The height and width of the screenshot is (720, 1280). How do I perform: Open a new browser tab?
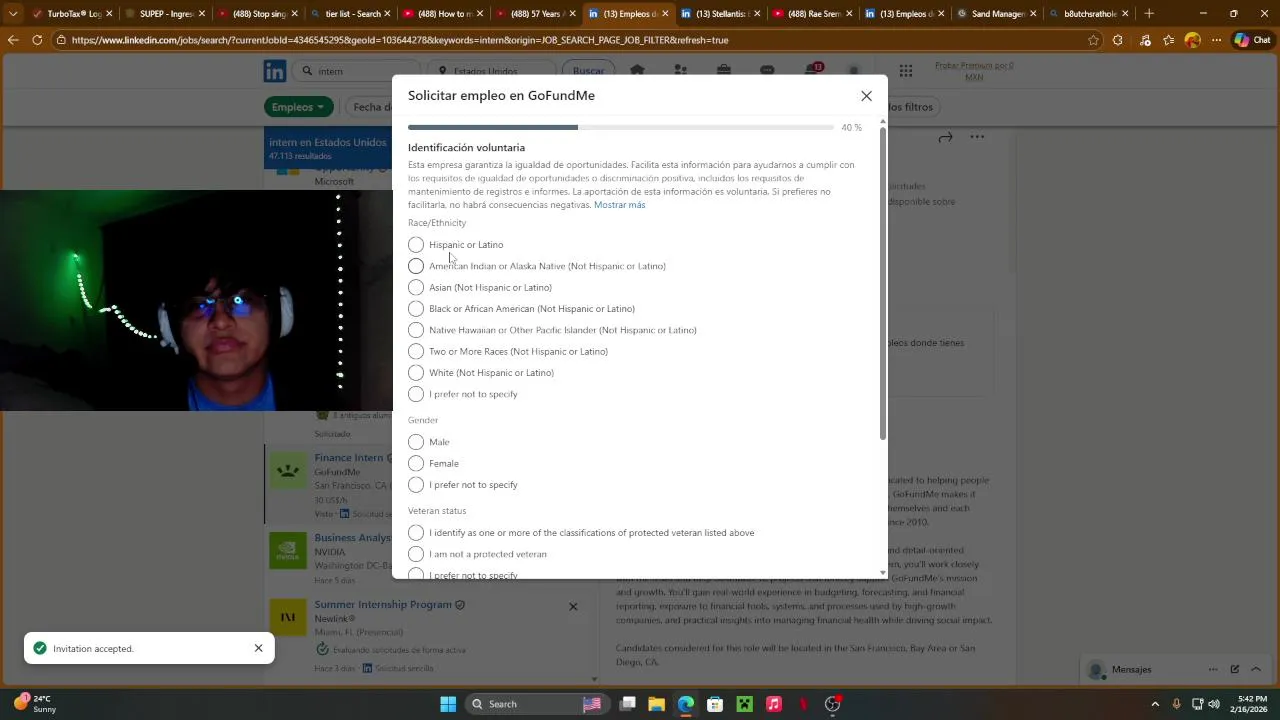pyautogui.click(x=1149, y=14)
